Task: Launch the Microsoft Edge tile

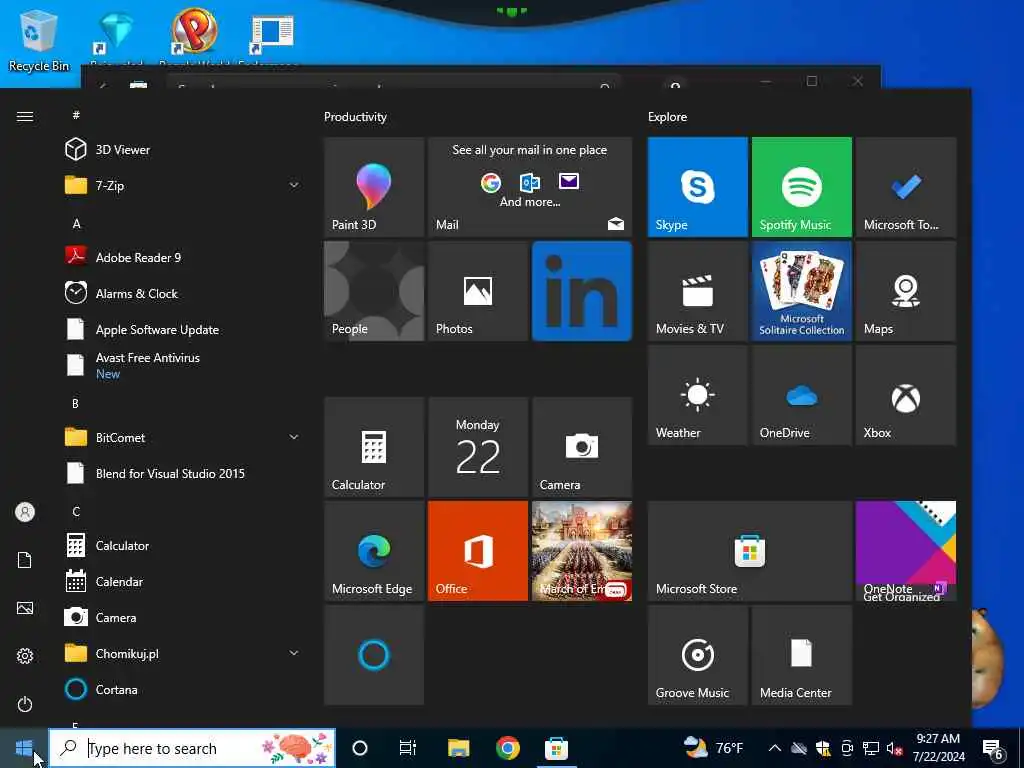Action: point(374,551)
